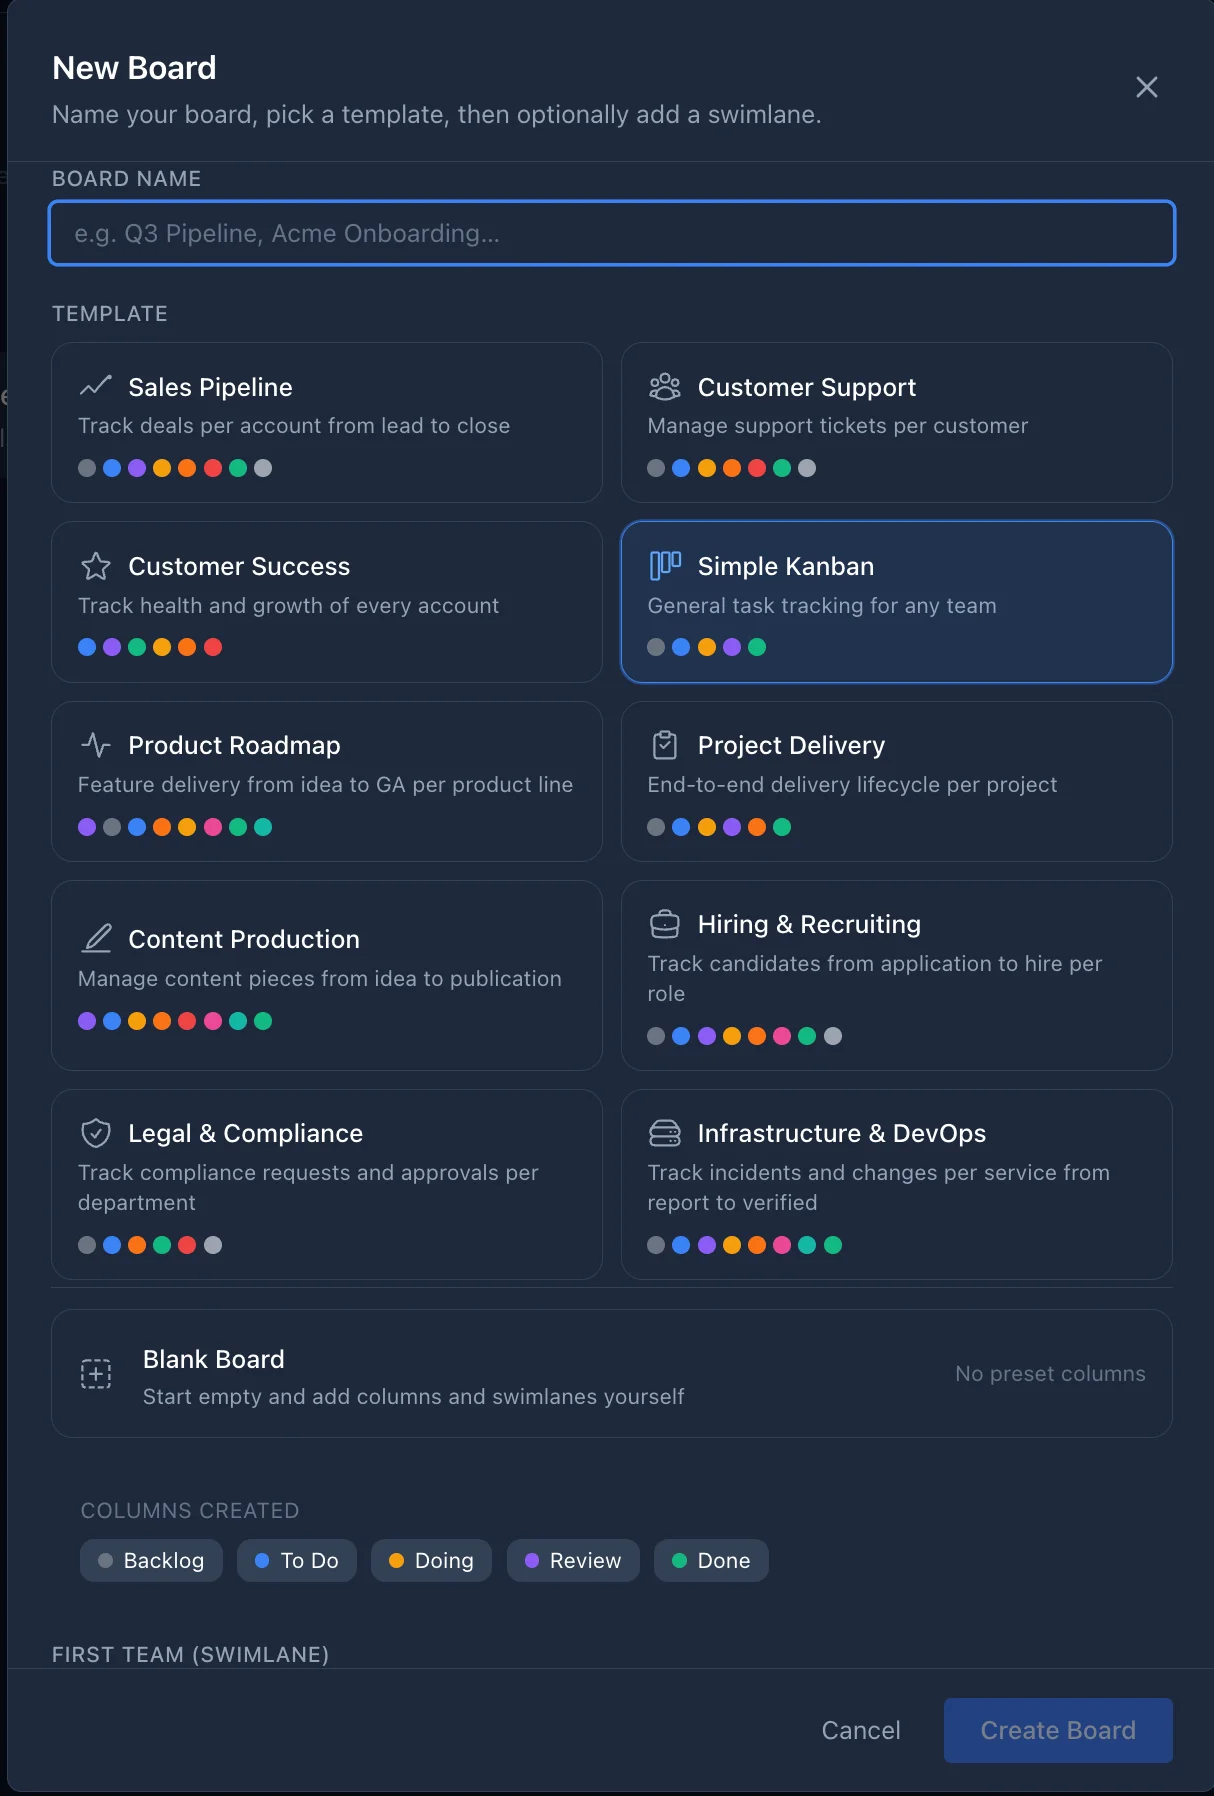Click the green dot on Simple Kanban
The height and width of the screenshot is (1796, 1214).
(x=758, y=647)
